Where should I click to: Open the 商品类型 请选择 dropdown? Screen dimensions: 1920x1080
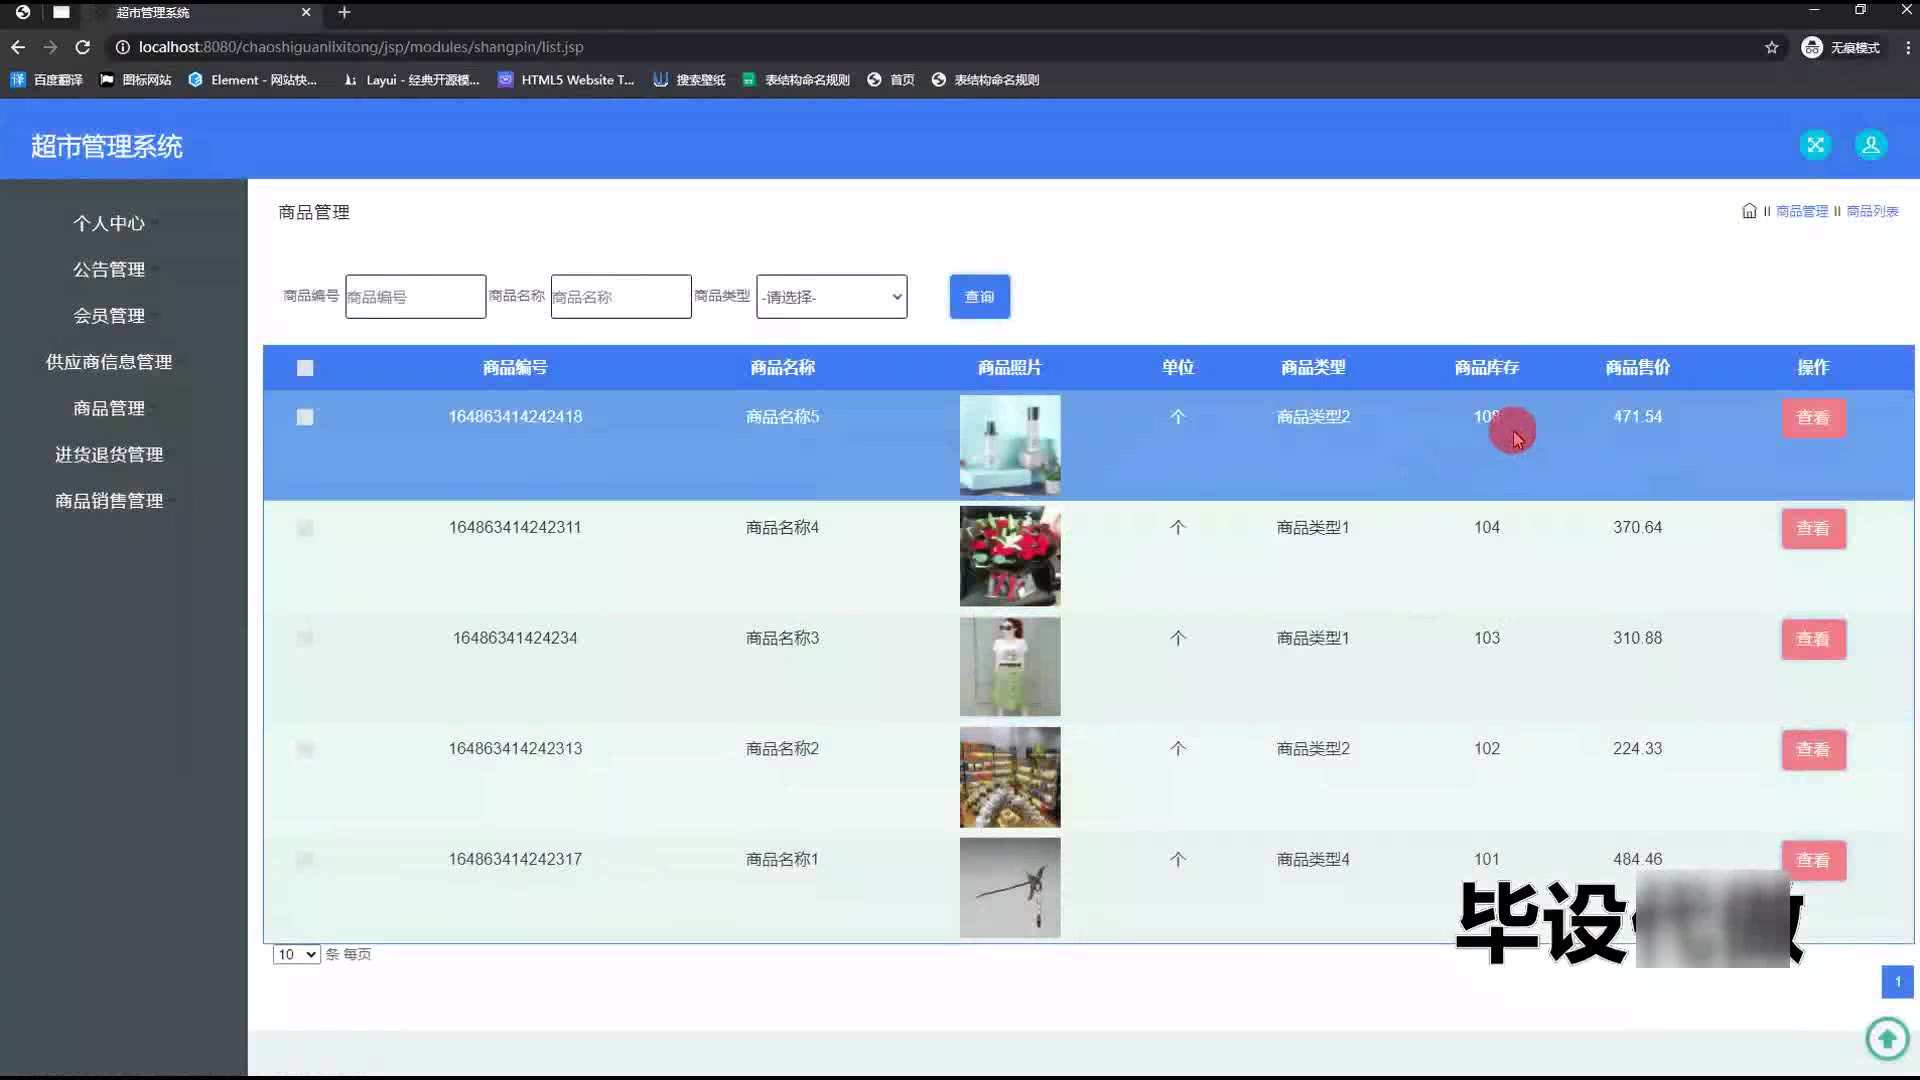tap(831, 297)
